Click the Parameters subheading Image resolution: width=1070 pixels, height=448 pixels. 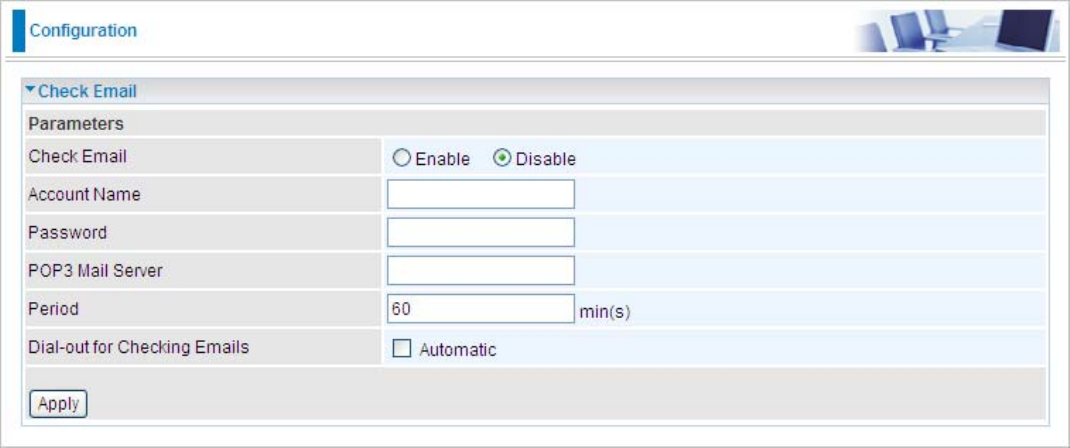coord(76,124)
